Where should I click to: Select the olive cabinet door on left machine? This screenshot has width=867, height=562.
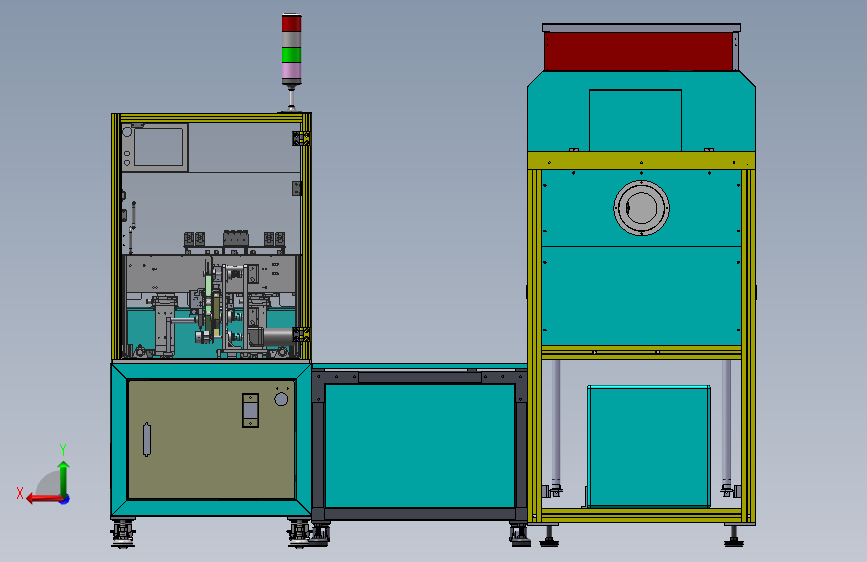coord(211,440)
